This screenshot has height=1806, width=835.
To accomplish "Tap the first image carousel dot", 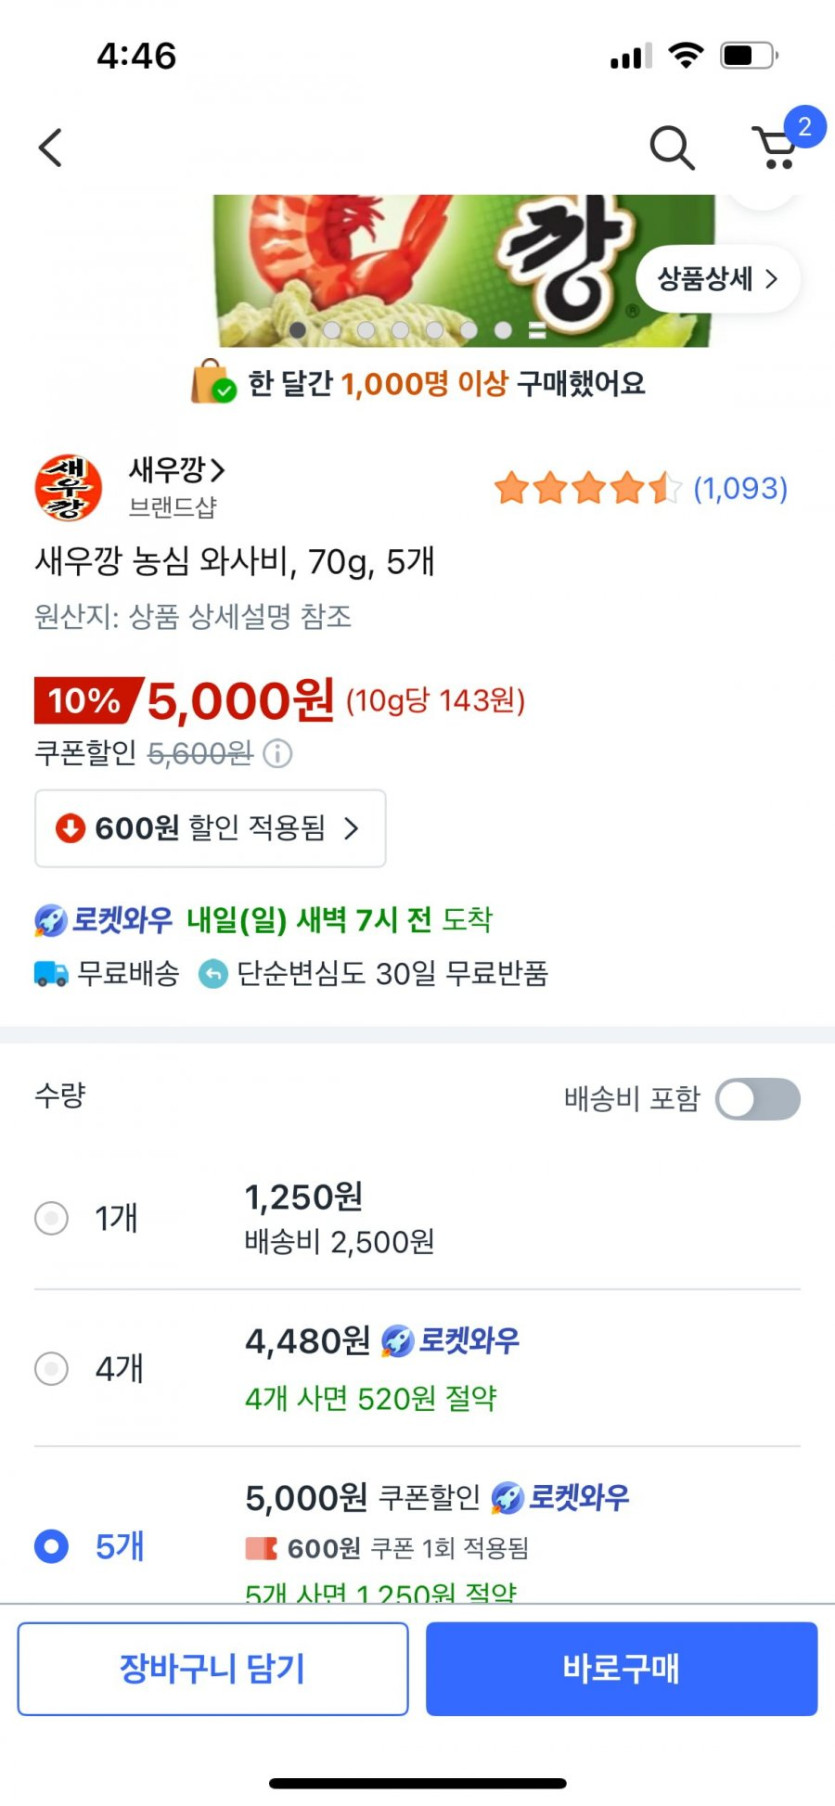I will [298, 330].
